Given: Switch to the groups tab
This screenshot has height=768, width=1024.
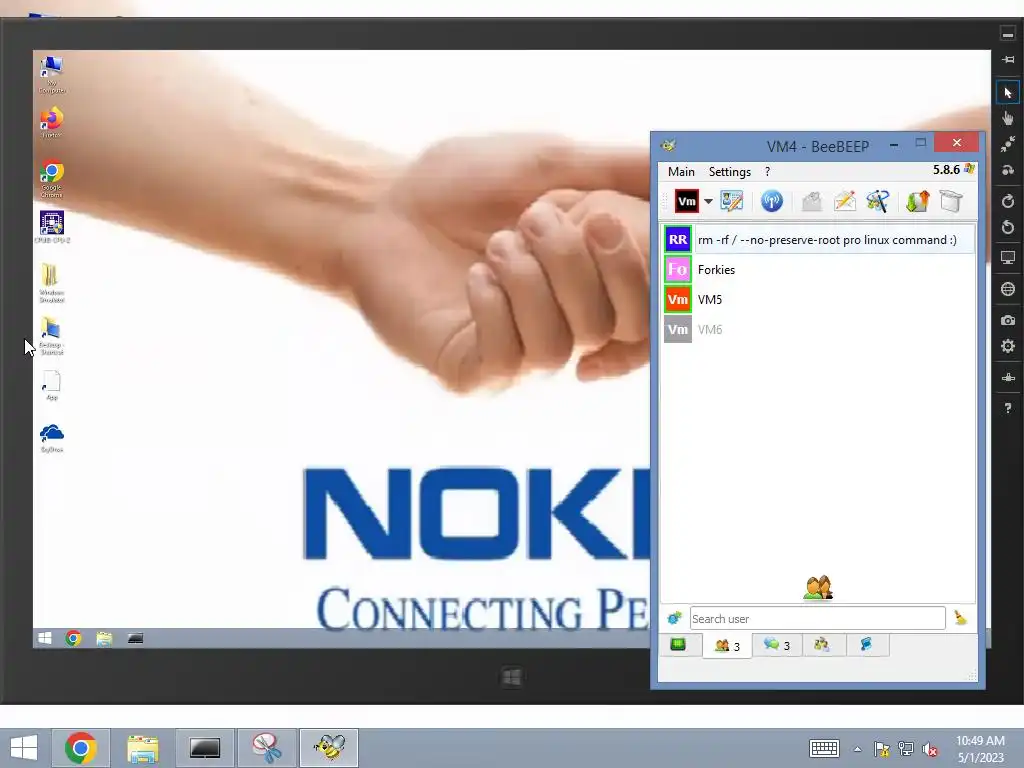Looking at the screenshot, I should [822, 645].
